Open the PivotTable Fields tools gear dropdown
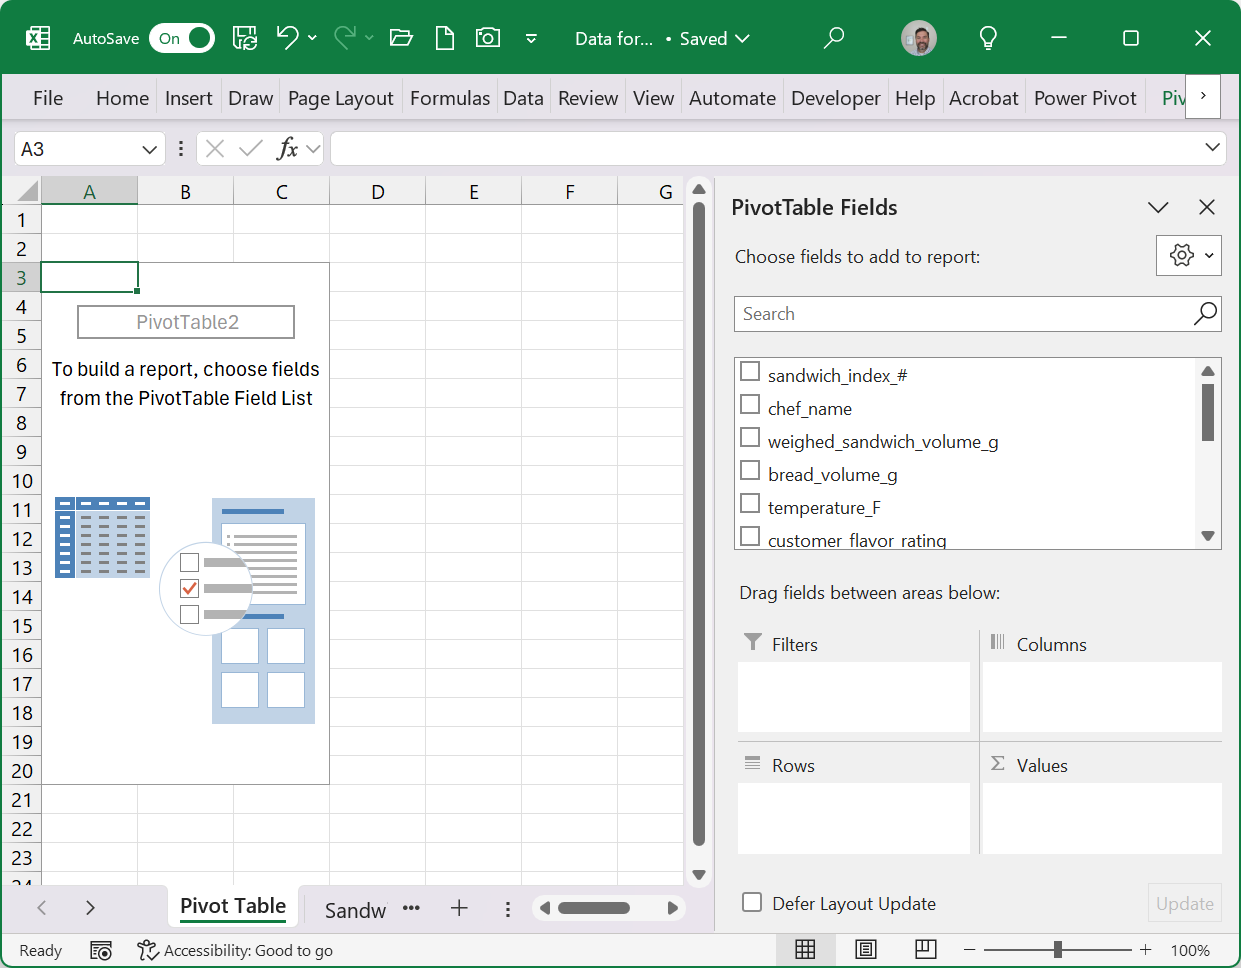The width and height of the screenshot is (1241, 968). (x=1188, y=256)
